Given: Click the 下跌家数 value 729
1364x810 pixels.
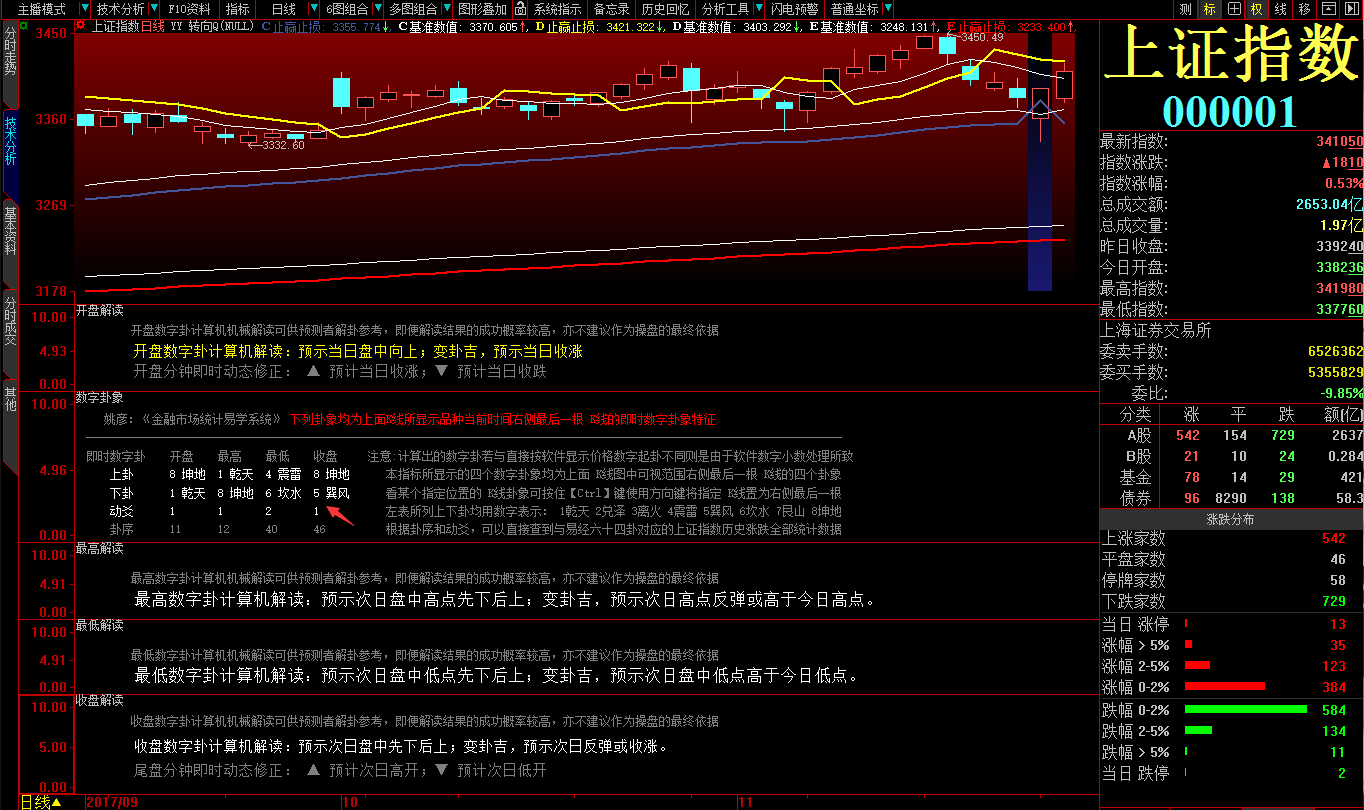Looking at the screenshot, I should 1334,601.
